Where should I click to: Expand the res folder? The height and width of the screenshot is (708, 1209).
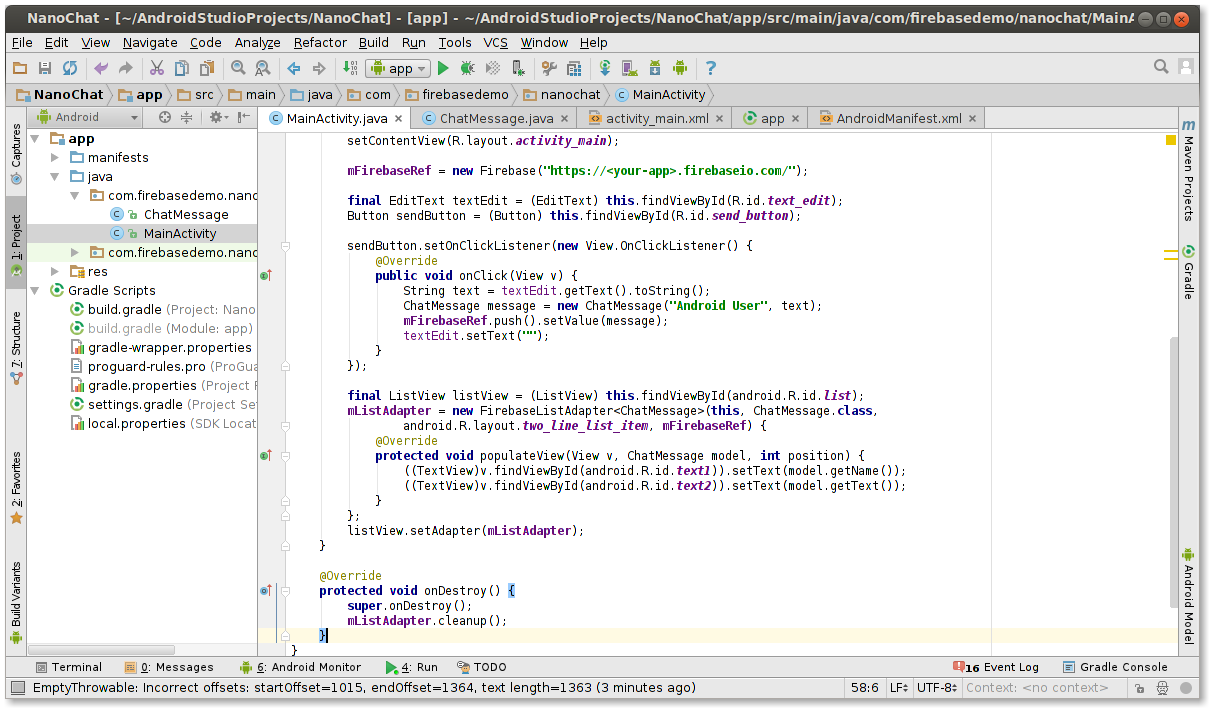(x=55, y=272)
